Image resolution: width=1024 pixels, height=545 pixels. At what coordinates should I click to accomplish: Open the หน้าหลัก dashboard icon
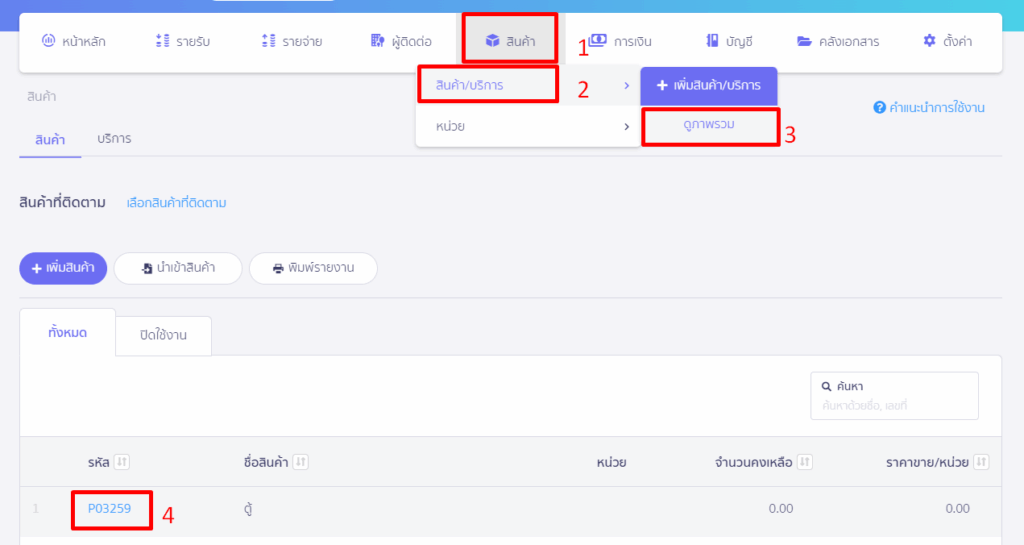click(x=48, y=40)
